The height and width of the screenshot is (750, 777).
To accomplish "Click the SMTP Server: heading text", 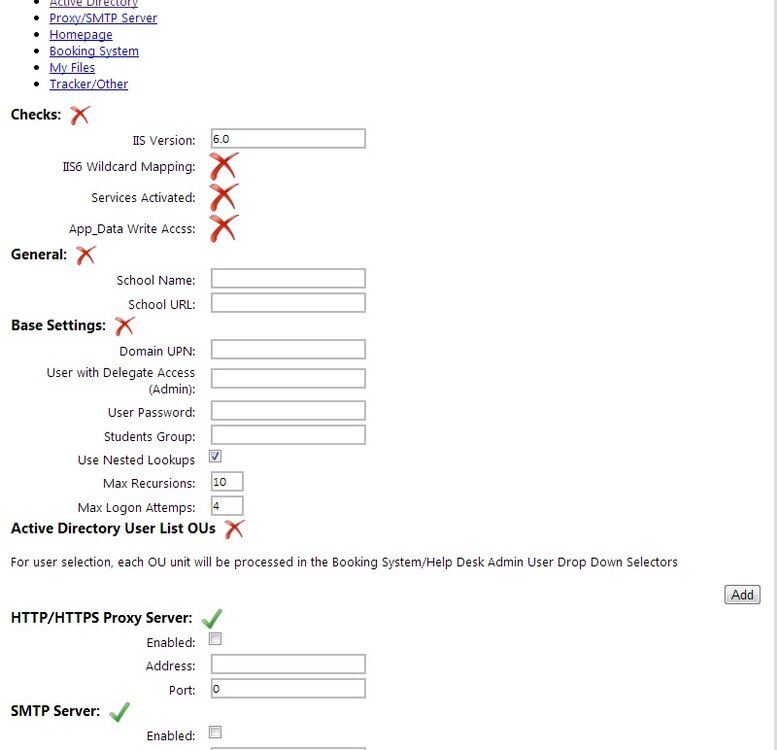I will pyautogui.click(x=55, y=711).
